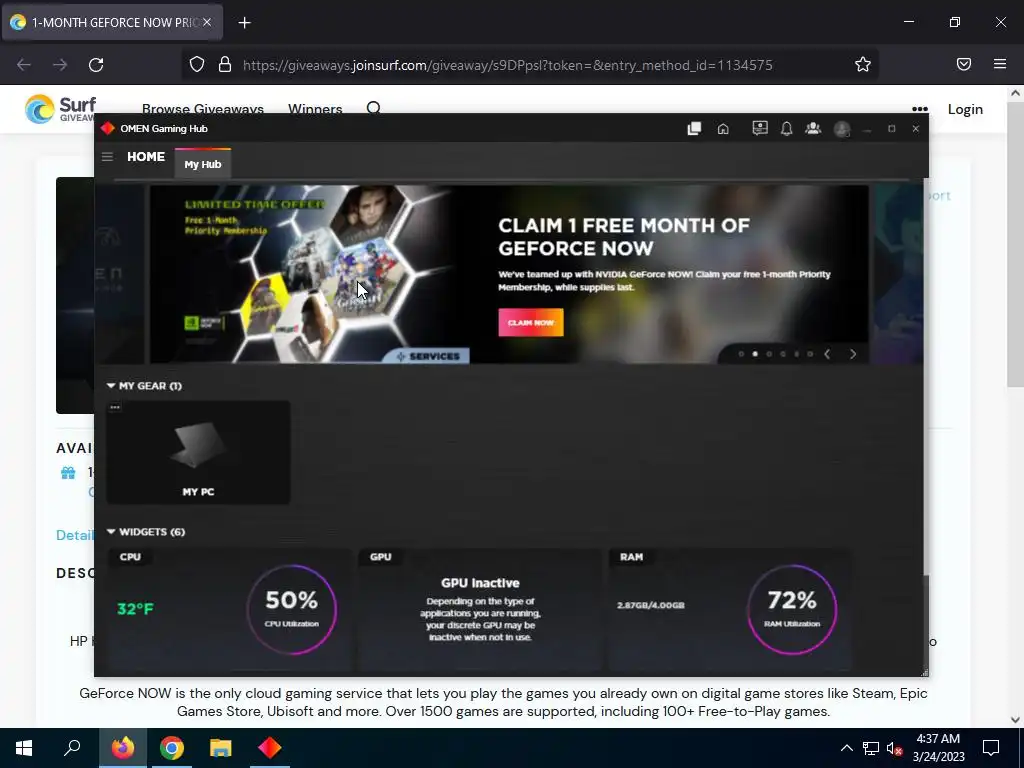Open the stacked windows icon in OMEN title bar

click(694, 129)
